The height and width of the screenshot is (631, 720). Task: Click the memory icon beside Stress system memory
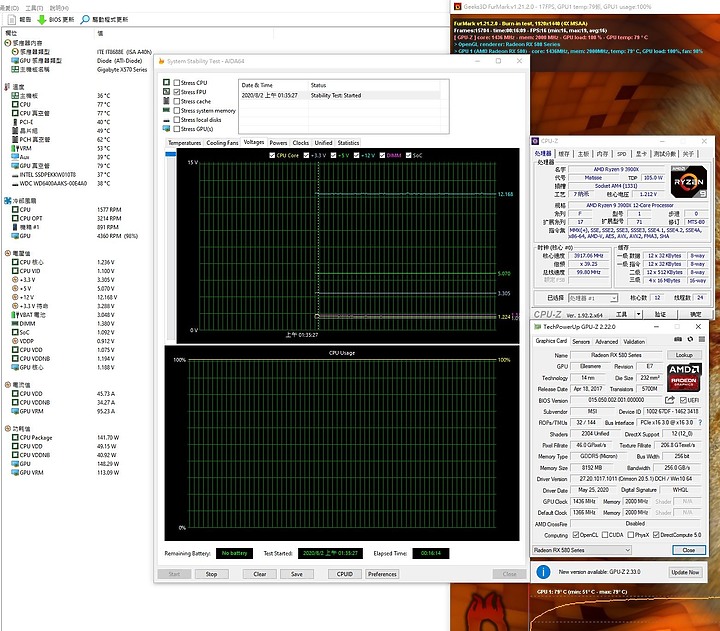click(166, 110)
